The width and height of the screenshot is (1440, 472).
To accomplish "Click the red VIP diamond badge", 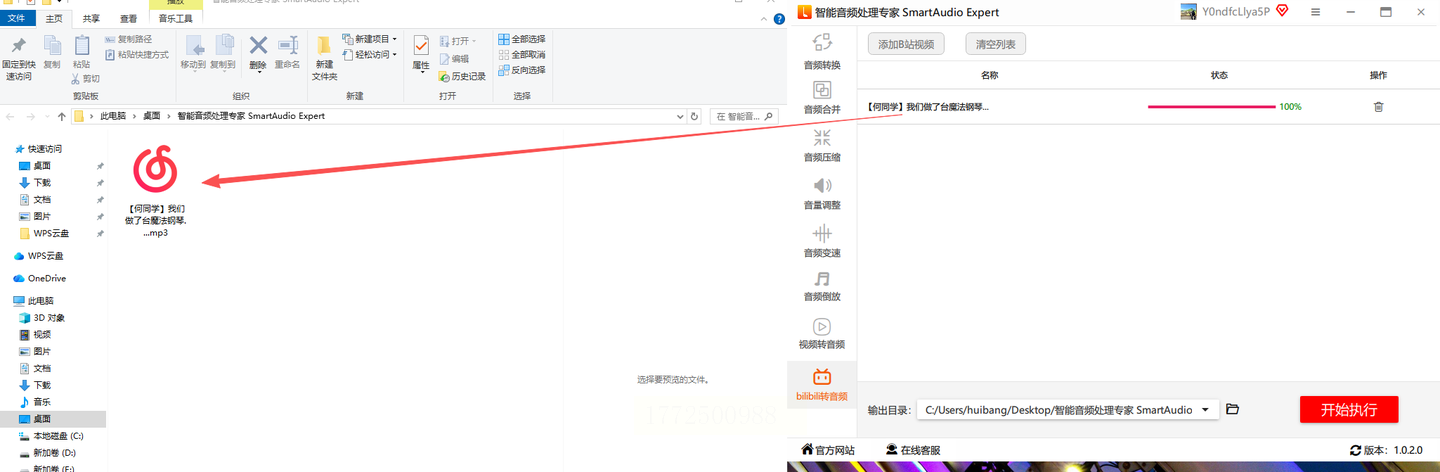I will pos(1282,11).
